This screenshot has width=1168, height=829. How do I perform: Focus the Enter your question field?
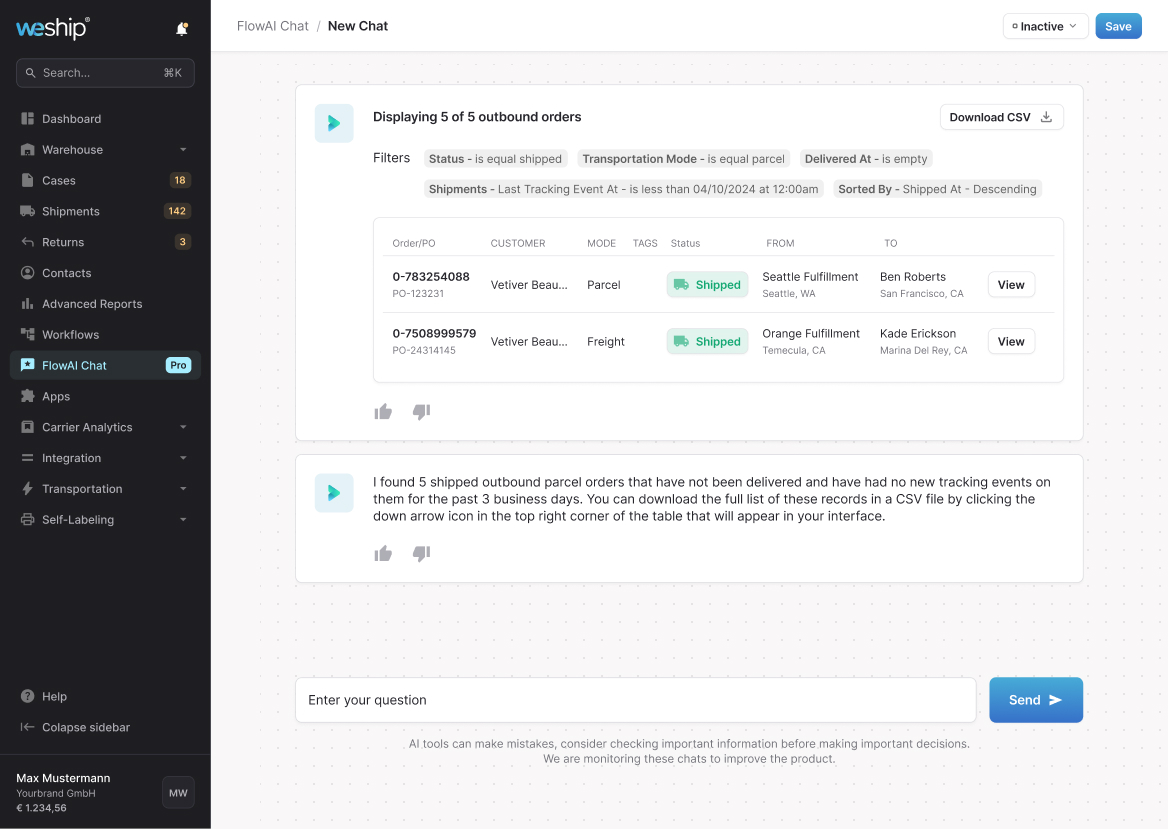coord(635,700)
